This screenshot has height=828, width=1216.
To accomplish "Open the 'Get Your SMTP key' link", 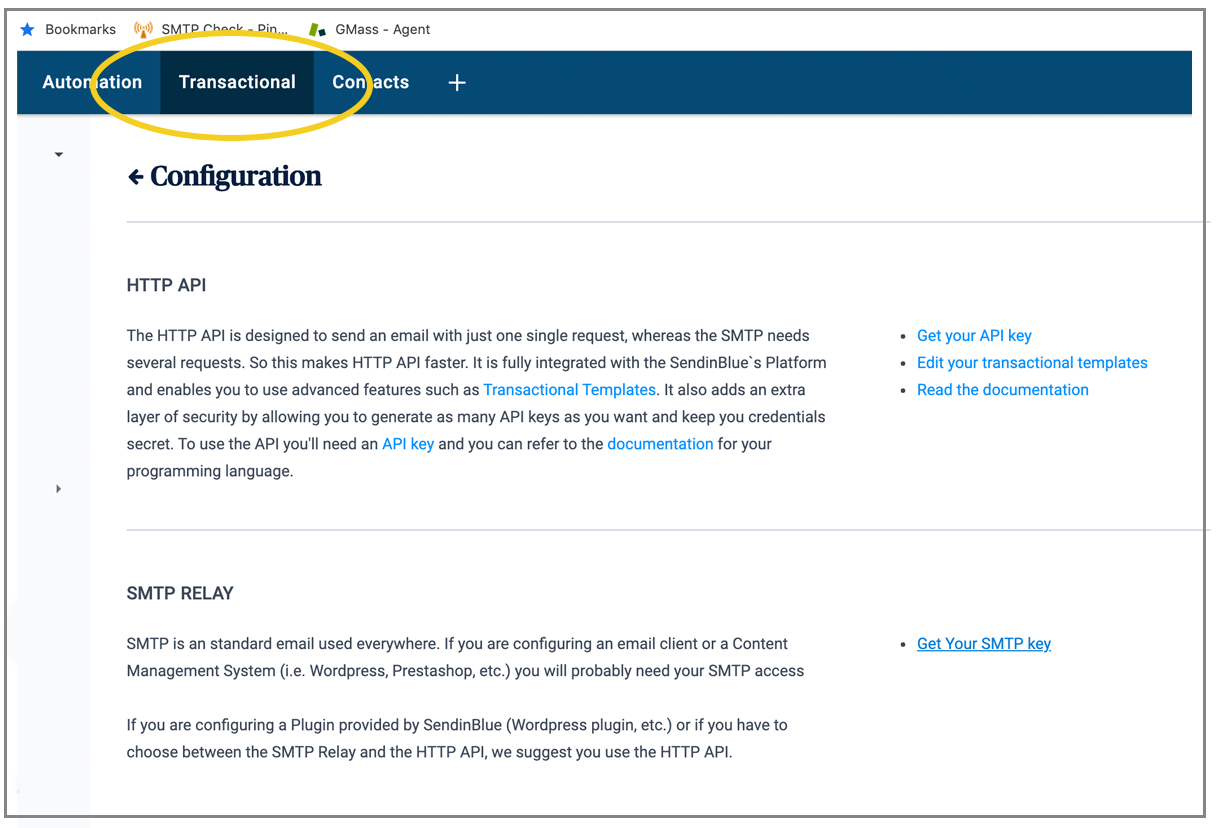I will (984, 644).
